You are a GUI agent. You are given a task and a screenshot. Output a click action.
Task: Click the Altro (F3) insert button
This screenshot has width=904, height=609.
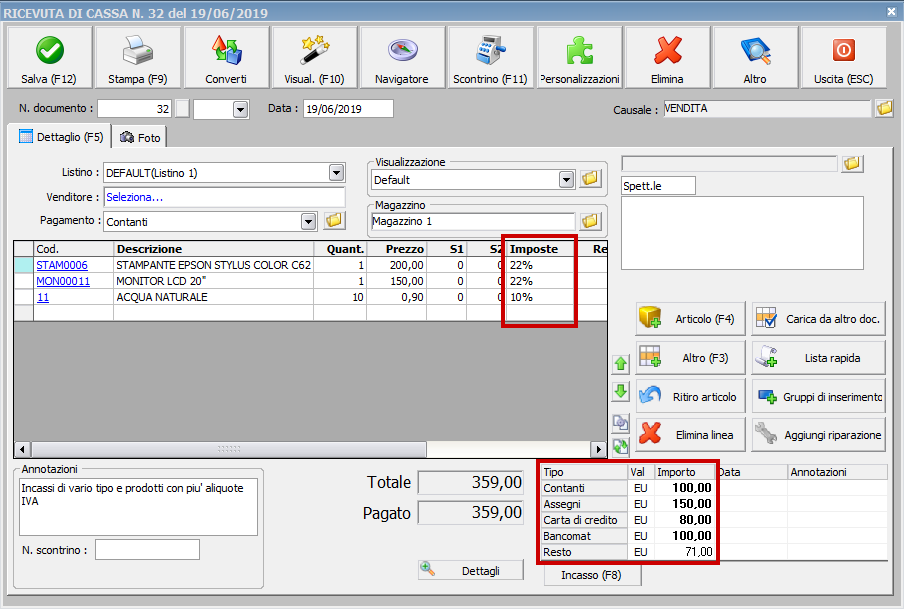691,358
